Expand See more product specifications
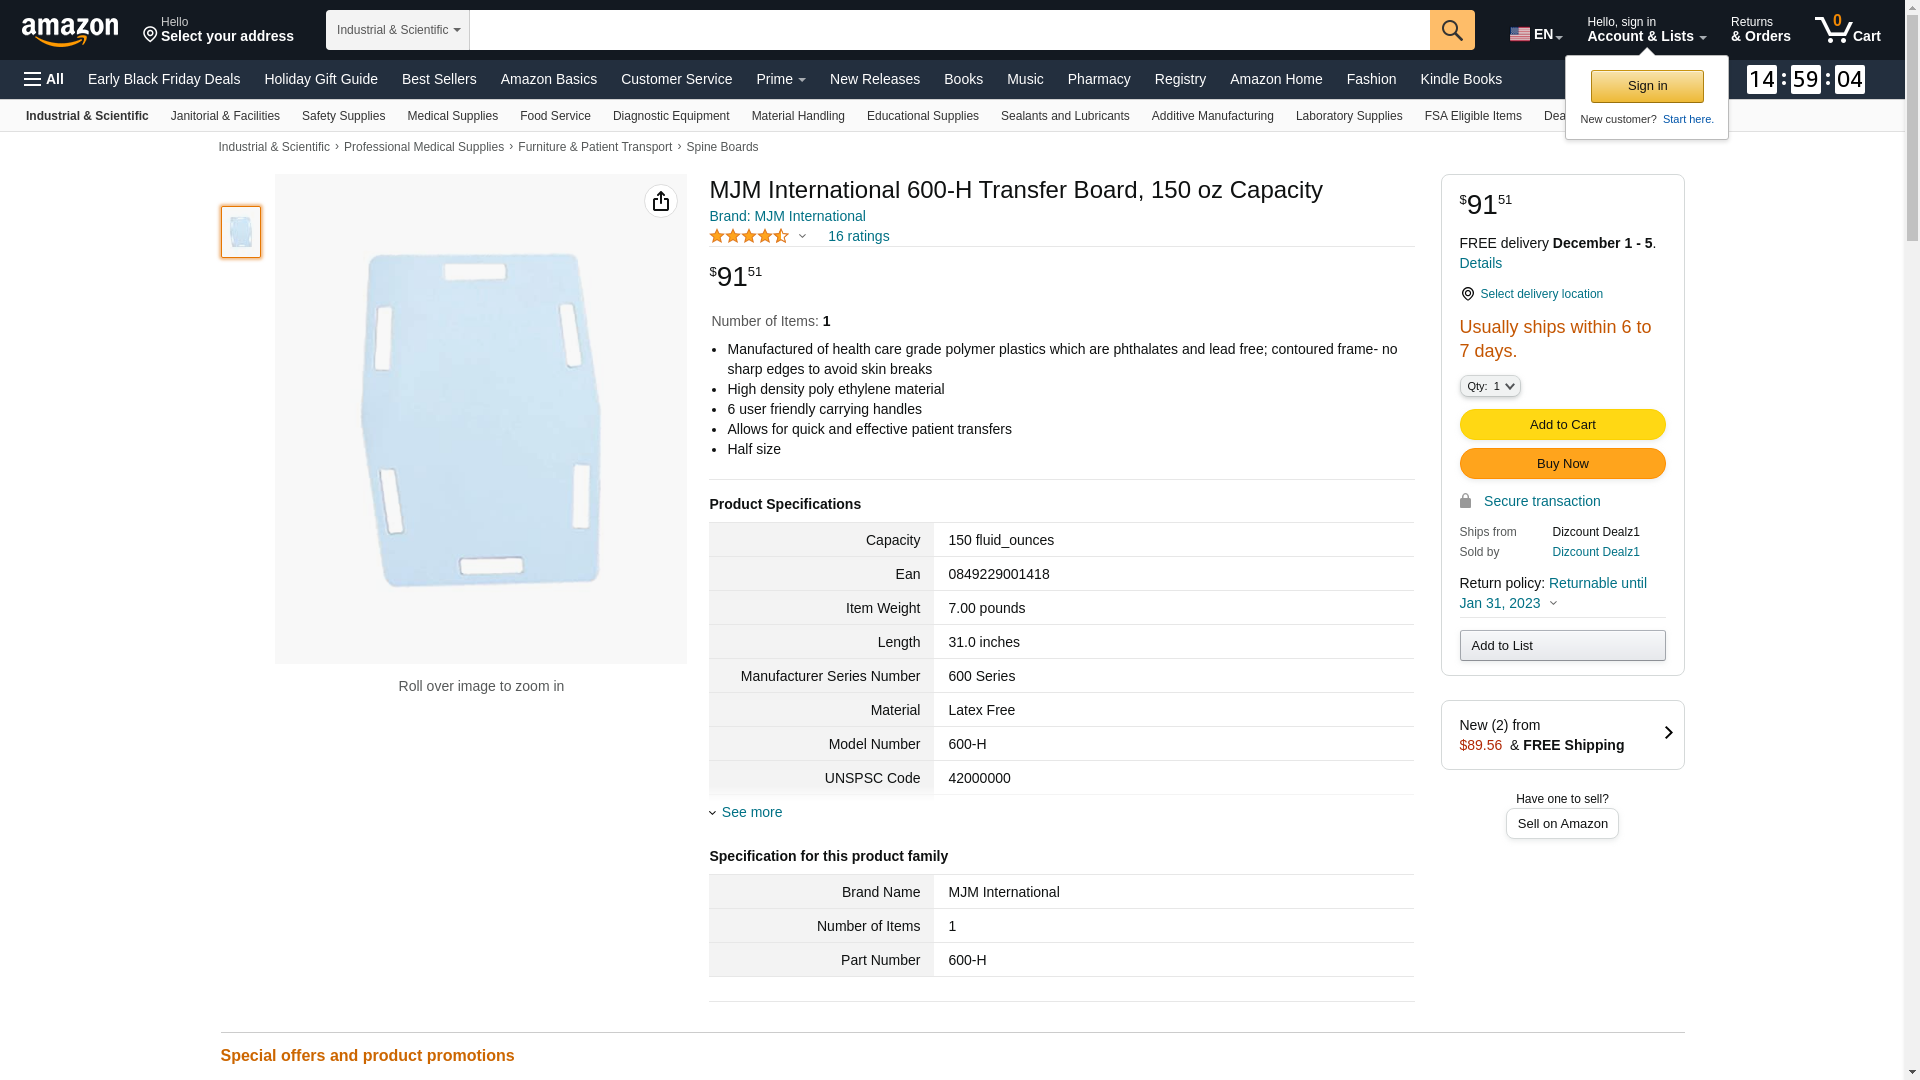This screenshot has height=1080, width=1920. [x=751, y=812]
